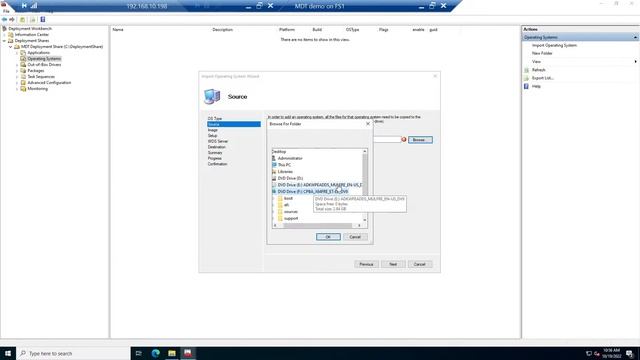This screenshot has width=640, height=360.
Task: Close the Browse For Folder dialog
Action: coord(368,124)
